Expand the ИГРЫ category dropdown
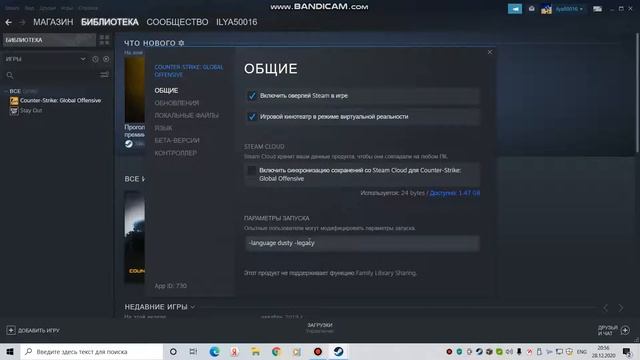 83,59
